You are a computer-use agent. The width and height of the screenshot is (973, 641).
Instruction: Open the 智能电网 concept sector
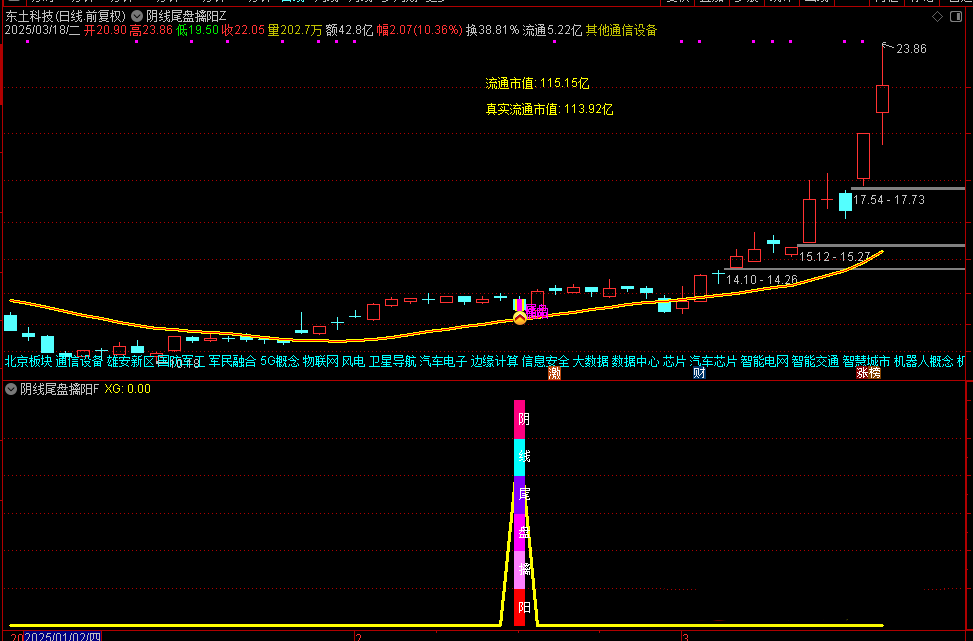coord(765,361)
